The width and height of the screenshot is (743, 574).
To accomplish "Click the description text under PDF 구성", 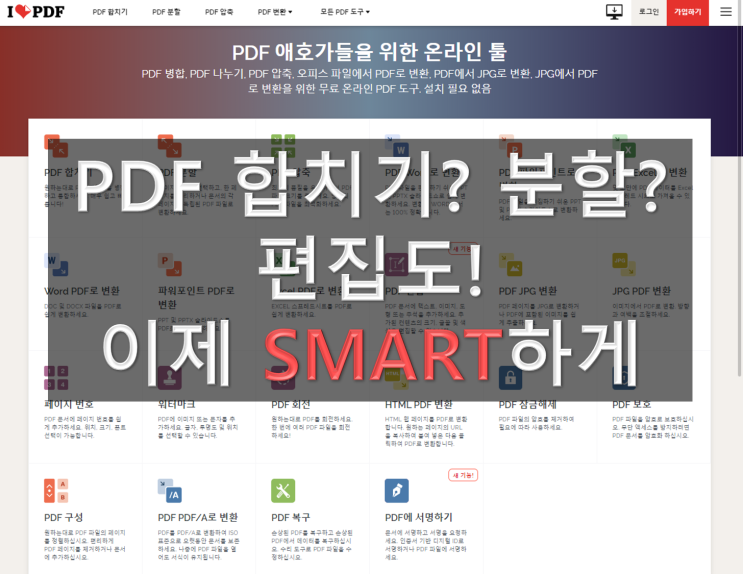I will [x=85, y=545].
